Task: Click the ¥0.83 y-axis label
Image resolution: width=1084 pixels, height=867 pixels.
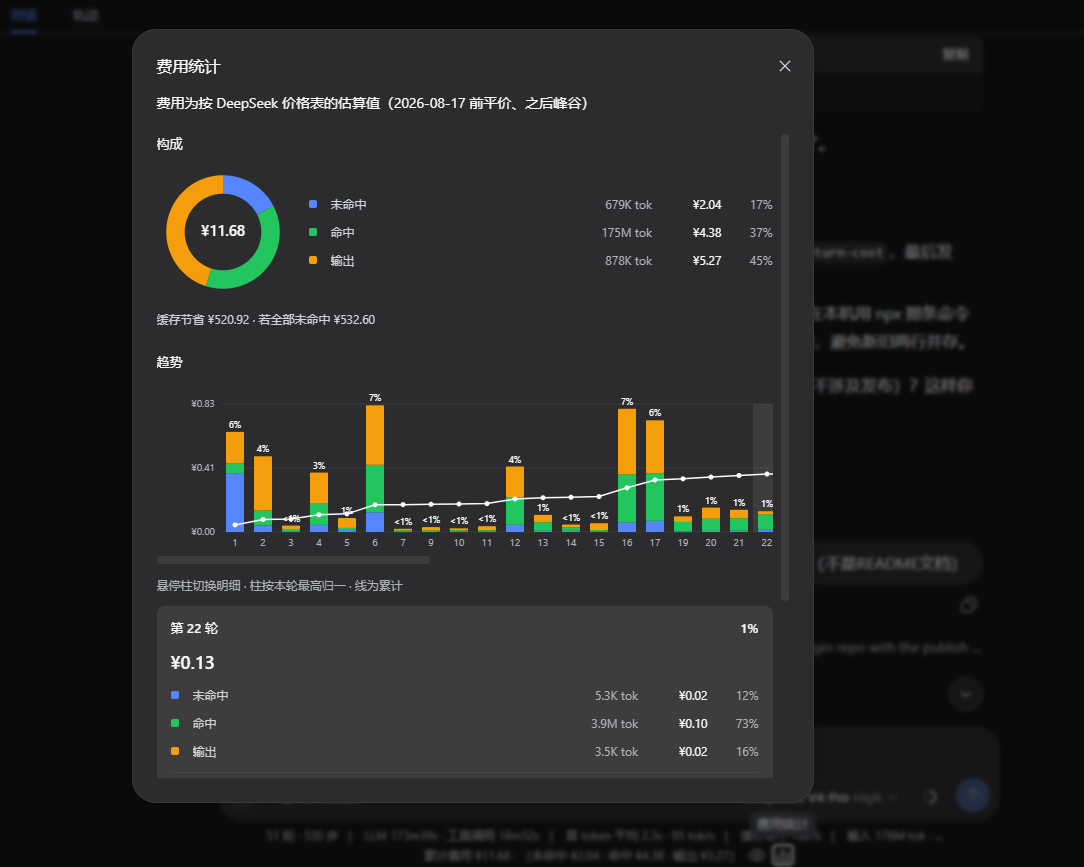Action: pos(203,404)
